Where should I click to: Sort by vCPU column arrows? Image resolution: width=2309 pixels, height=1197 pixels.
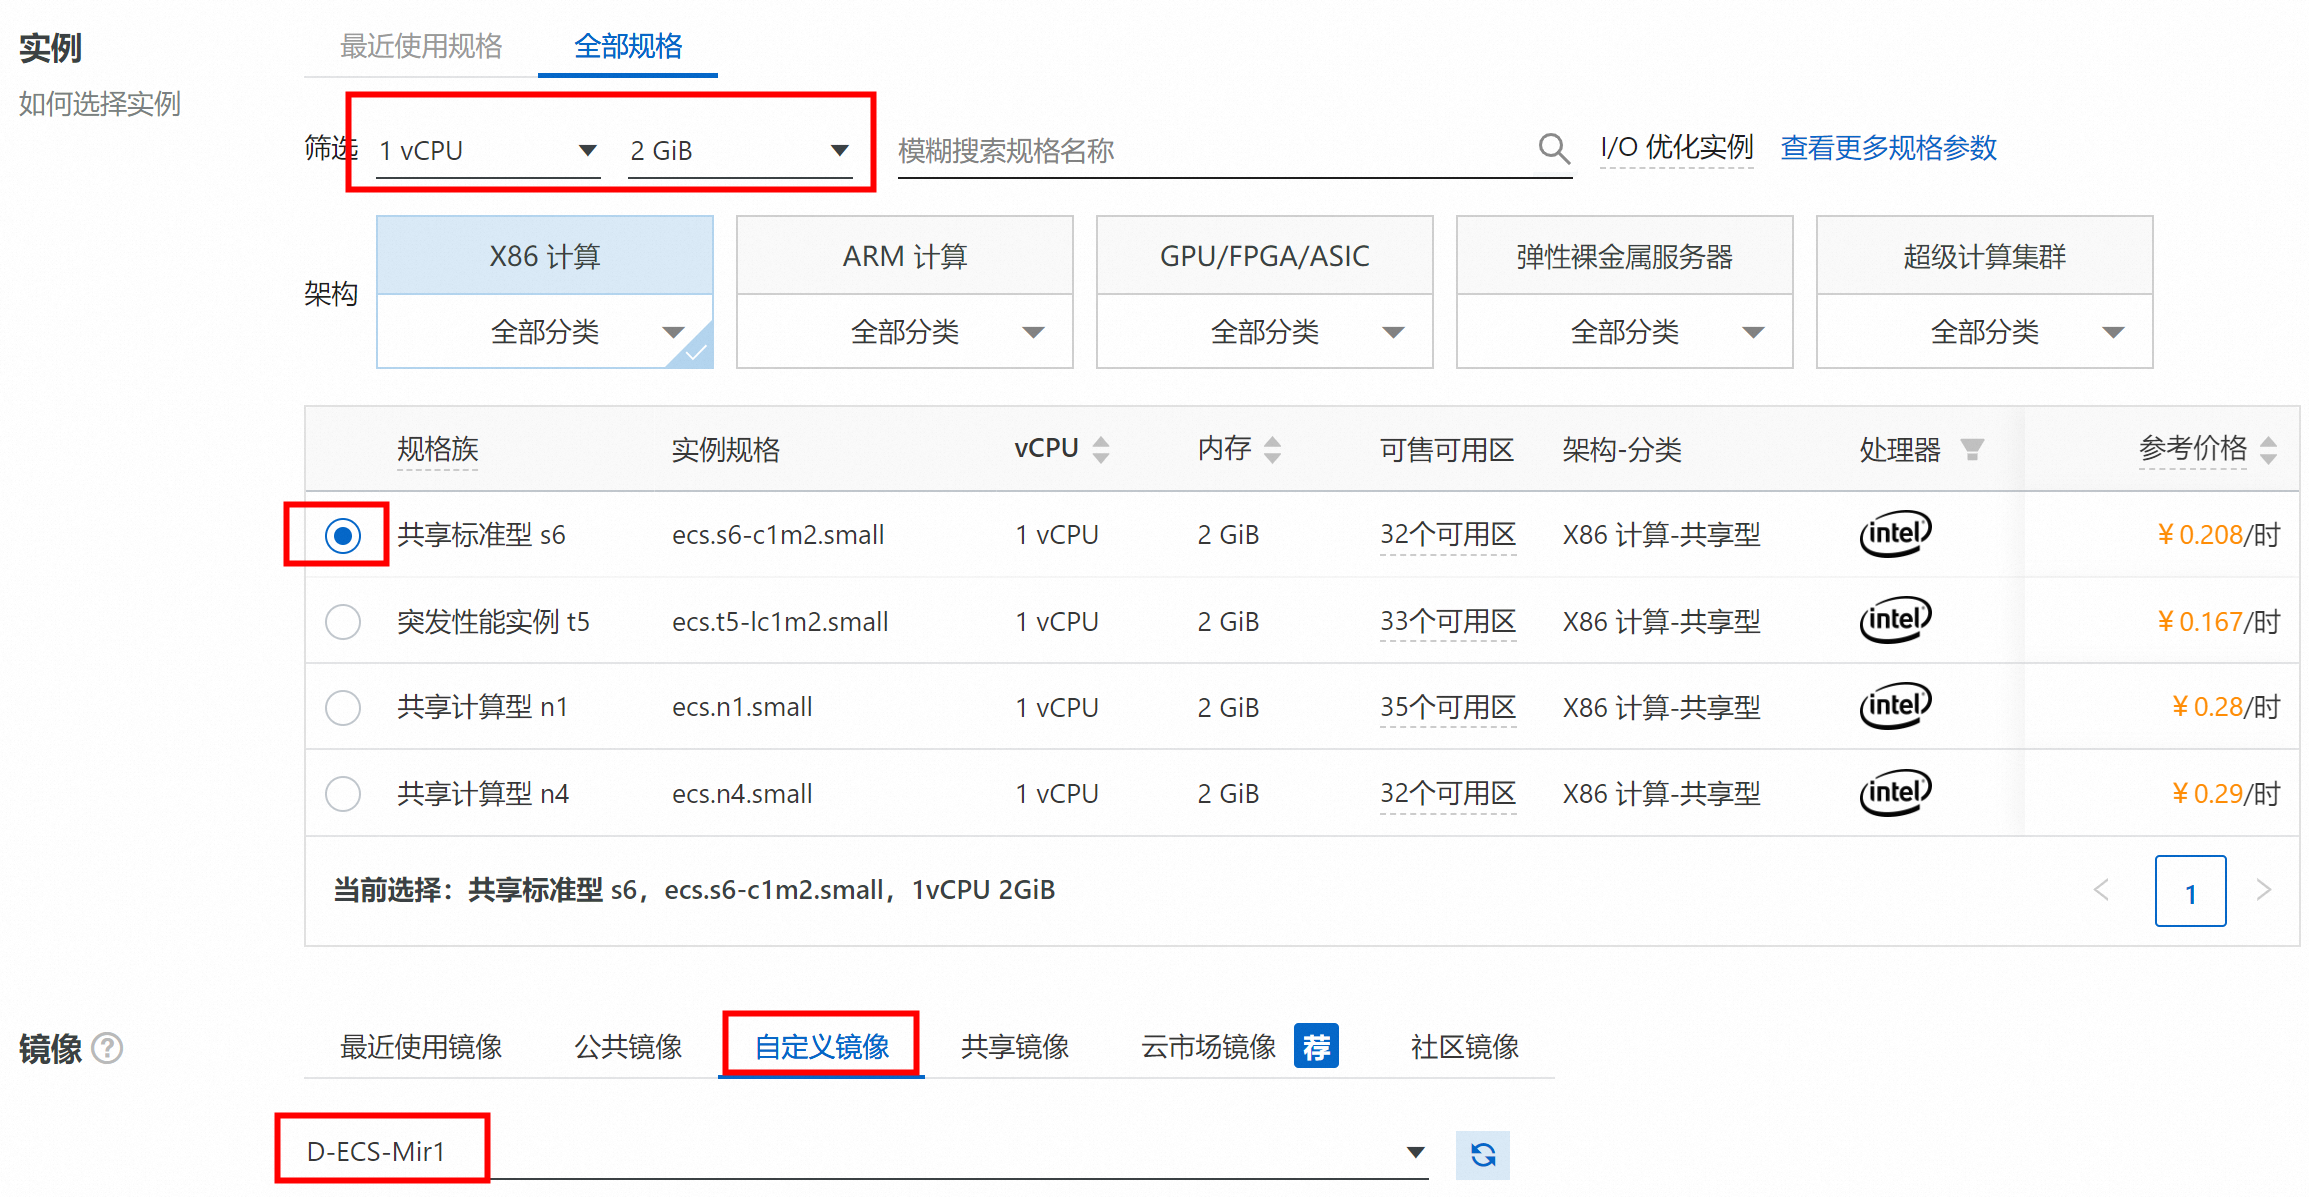point(1101,449)
